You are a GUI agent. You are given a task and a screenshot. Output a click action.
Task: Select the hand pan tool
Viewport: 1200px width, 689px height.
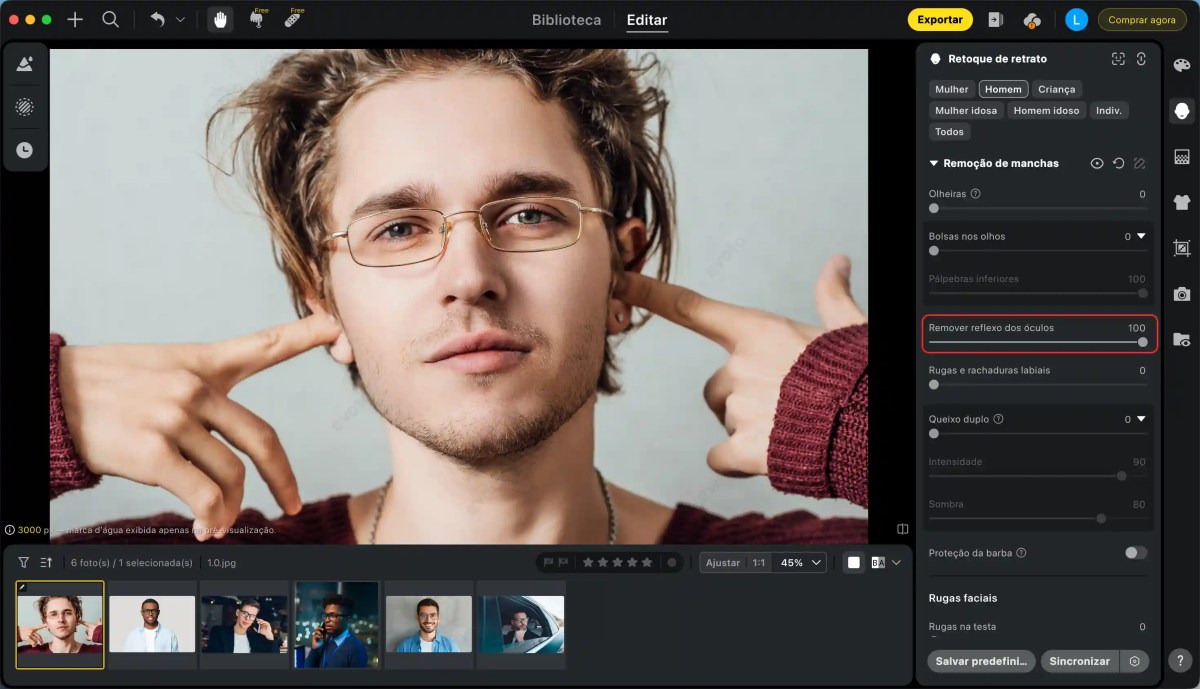pyautogui.click(x=220, y=20)
